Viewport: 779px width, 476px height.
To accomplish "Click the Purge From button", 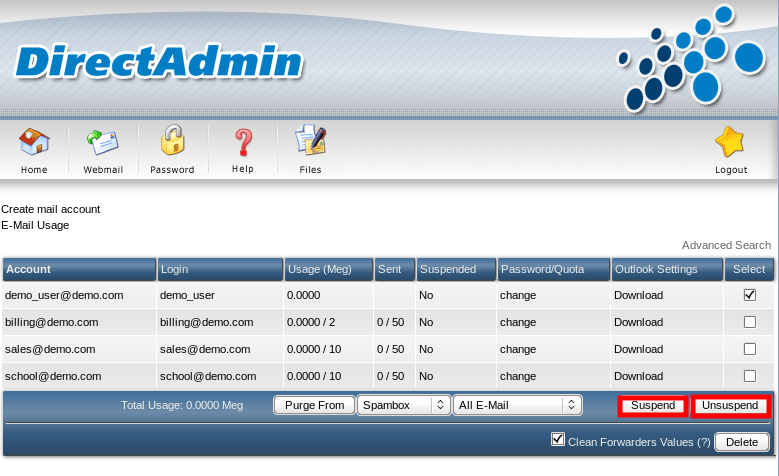I will pos(314,405).
